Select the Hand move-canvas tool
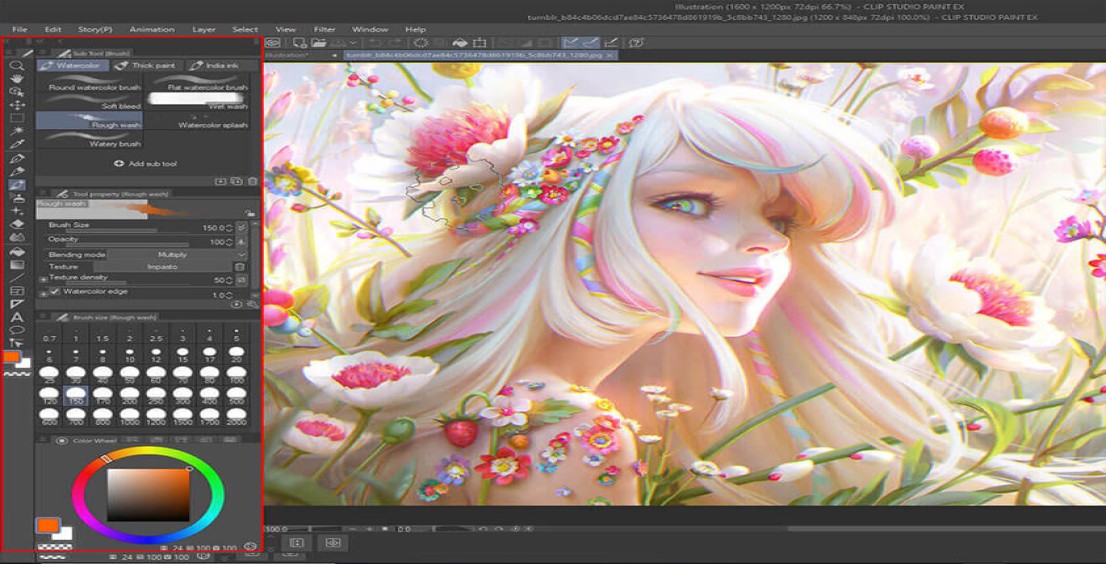Screen dimensions: 1106x564 [17, 78]
